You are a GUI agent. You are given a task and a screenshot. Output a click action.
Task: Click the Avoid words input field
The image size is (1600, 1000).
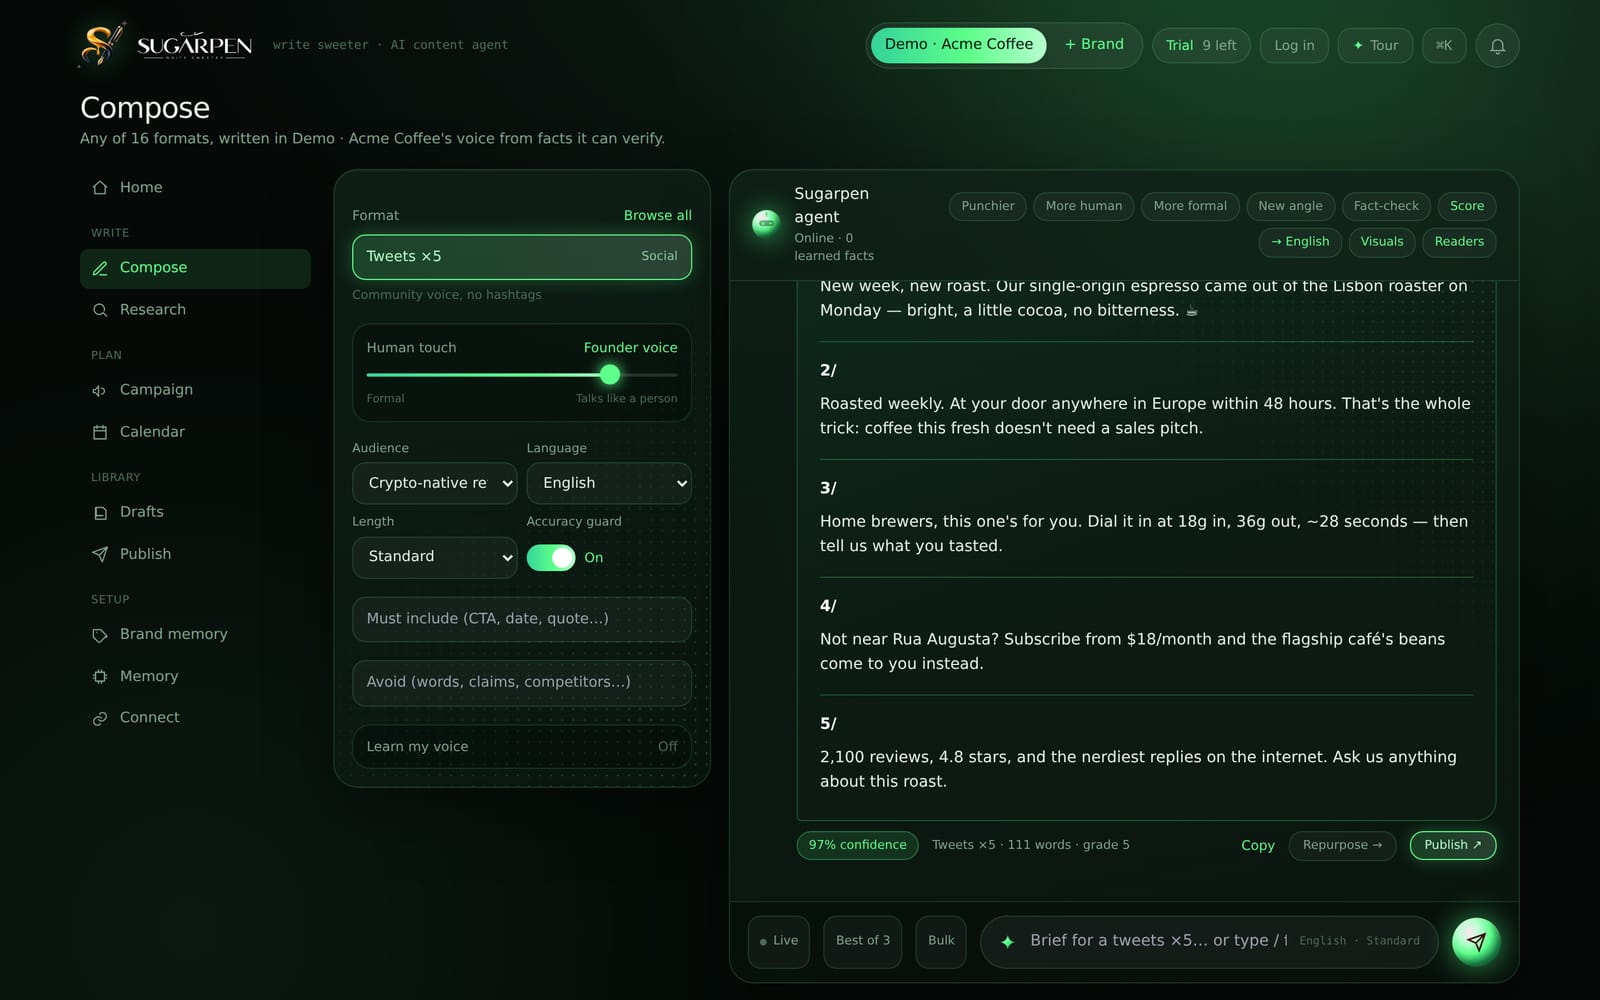522,682
